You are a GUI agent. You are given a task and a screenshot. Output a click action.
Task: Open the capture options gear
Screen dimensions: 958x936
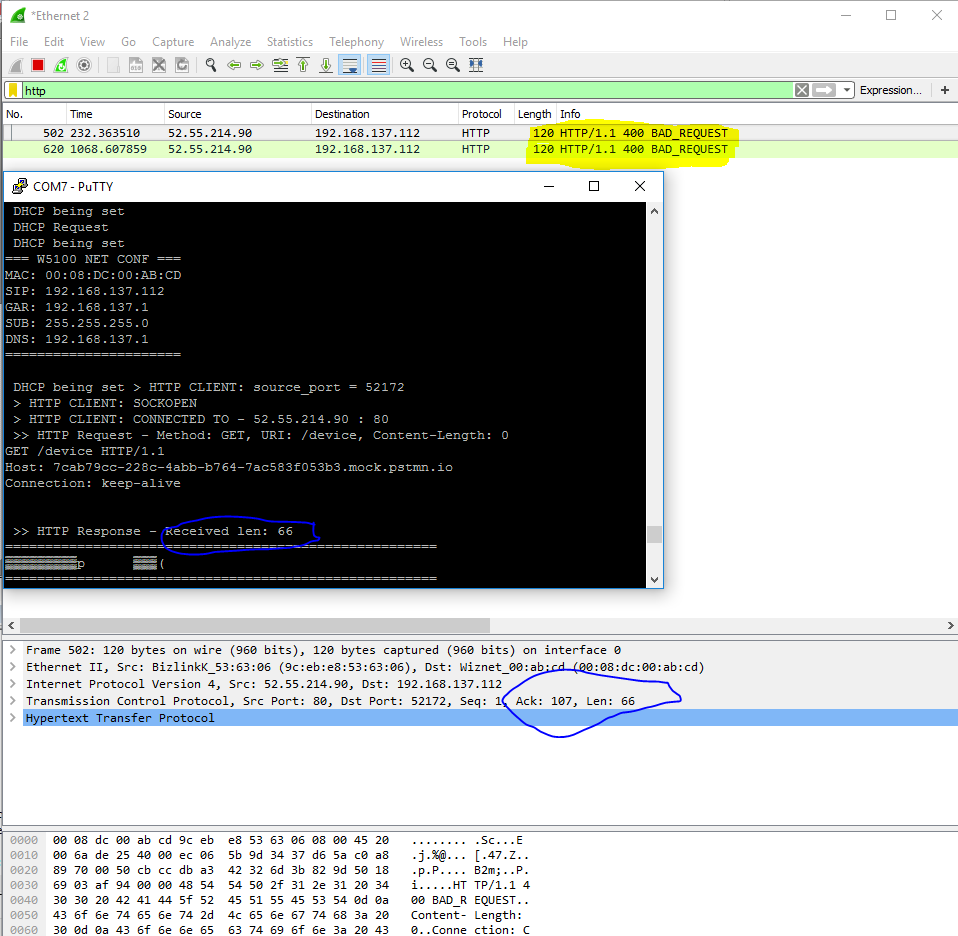pos(84,65)
